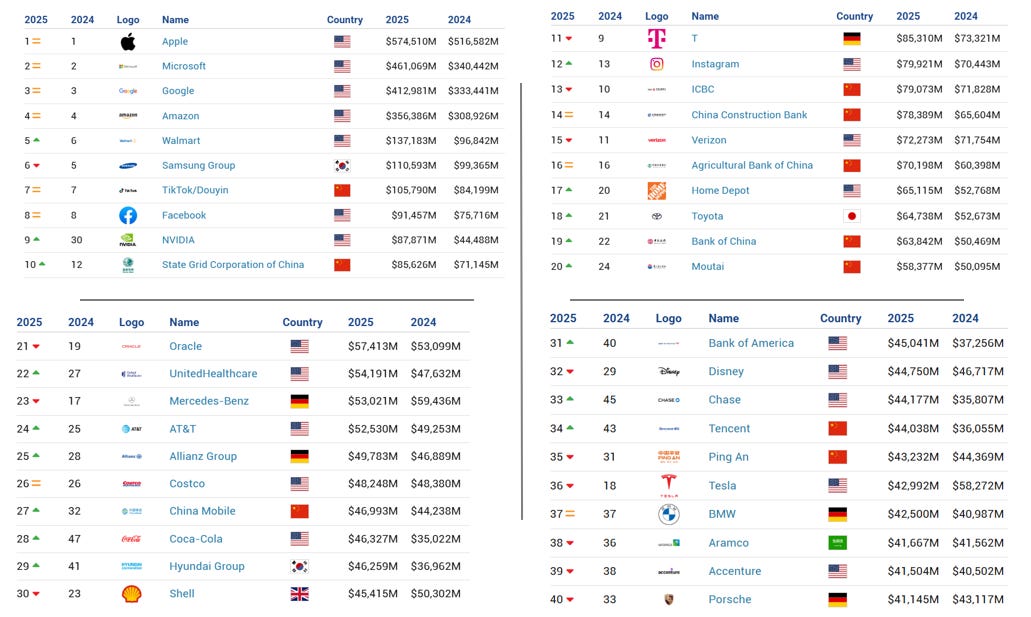Click ICBC's 2025 value $79,073M
Image resolution: width=1031 pixels, height=617 pixels.
[919, 89]
